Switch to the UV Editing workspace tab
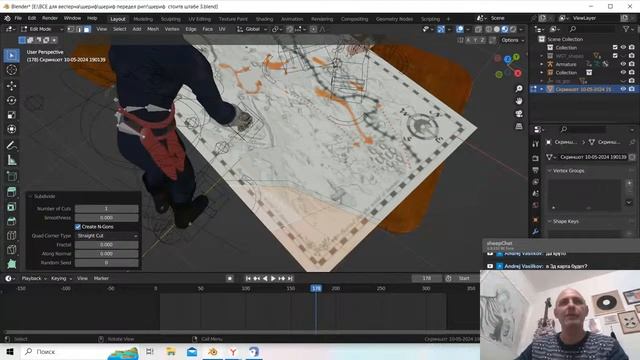 click(200, 19)
